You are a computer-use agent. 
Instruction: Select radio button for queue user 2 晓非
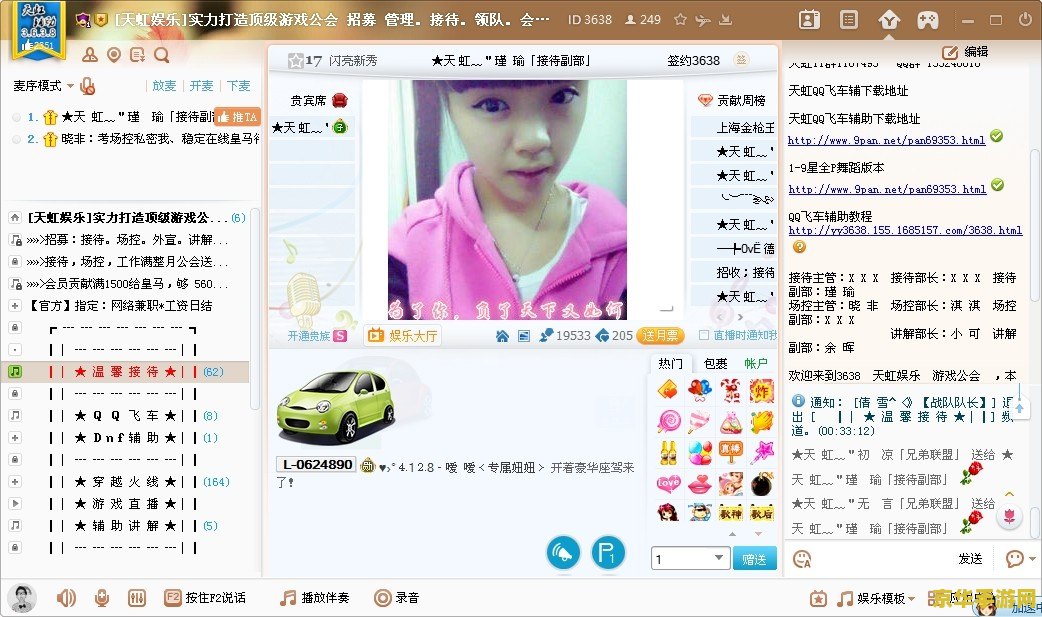16,140
